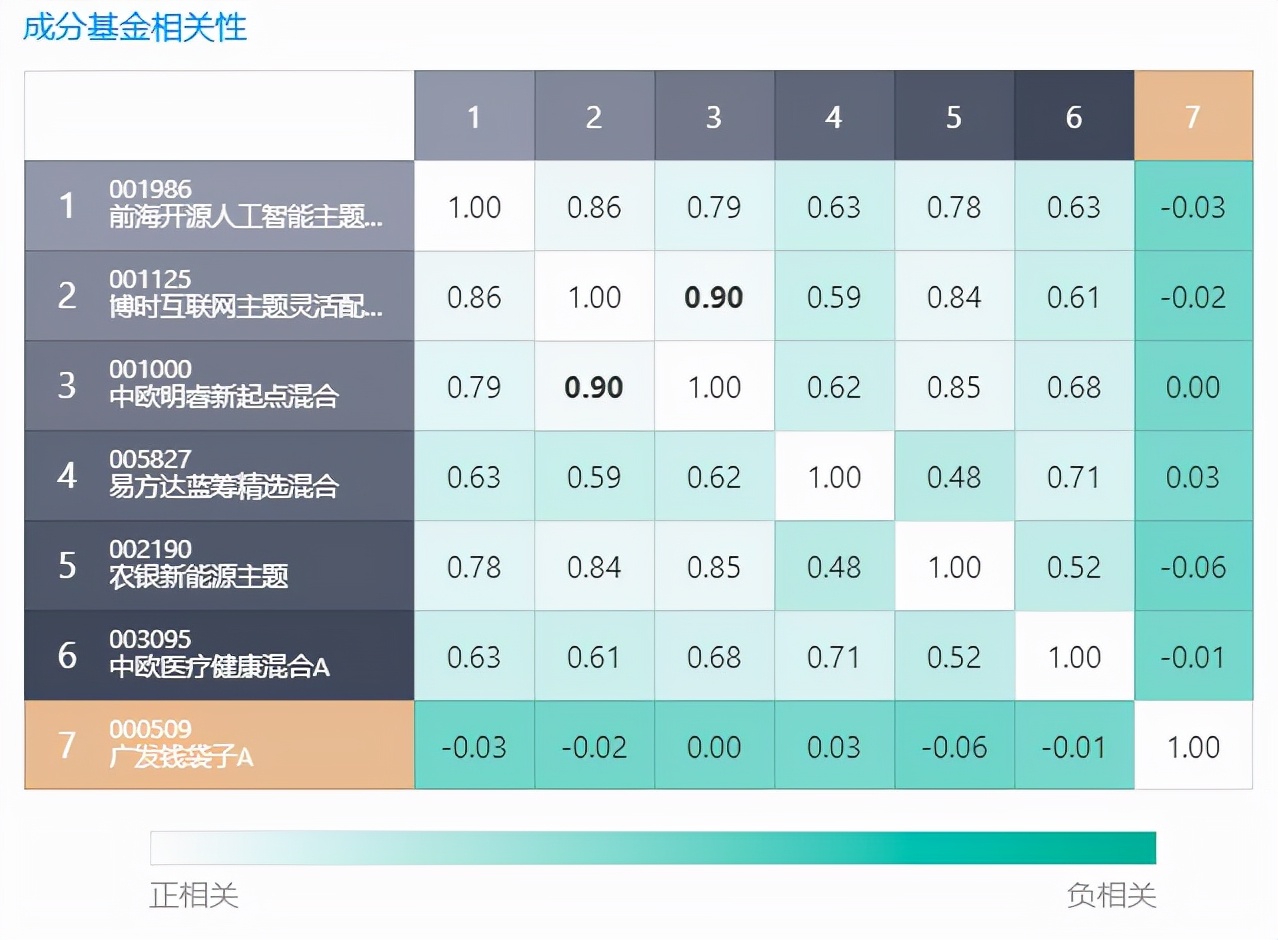This screenshot has width=1278, height=940.
Task: Click the correlation gradient color bar
Action: (653, 848)
